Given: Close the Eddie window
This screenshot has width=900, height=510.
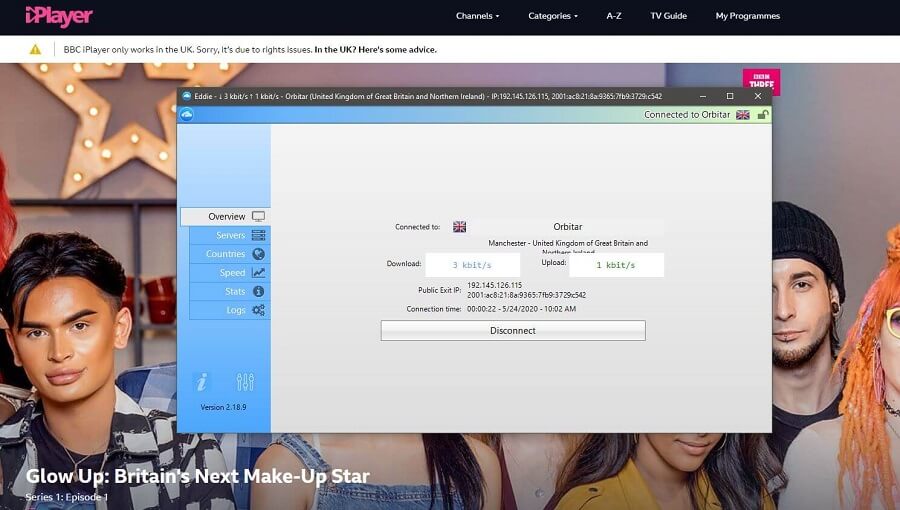Looking at the screenshot, I should (x=758, y=96).
